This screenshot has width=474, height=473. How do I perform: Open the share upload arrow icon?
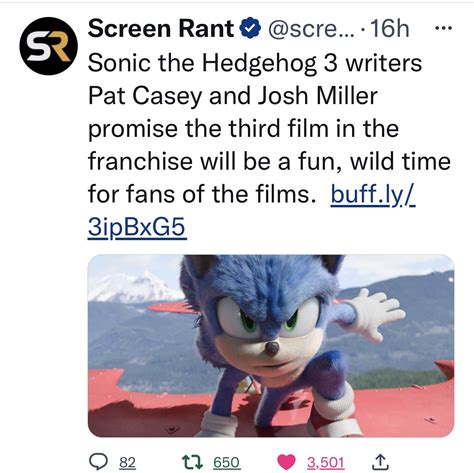coord(380,462)
